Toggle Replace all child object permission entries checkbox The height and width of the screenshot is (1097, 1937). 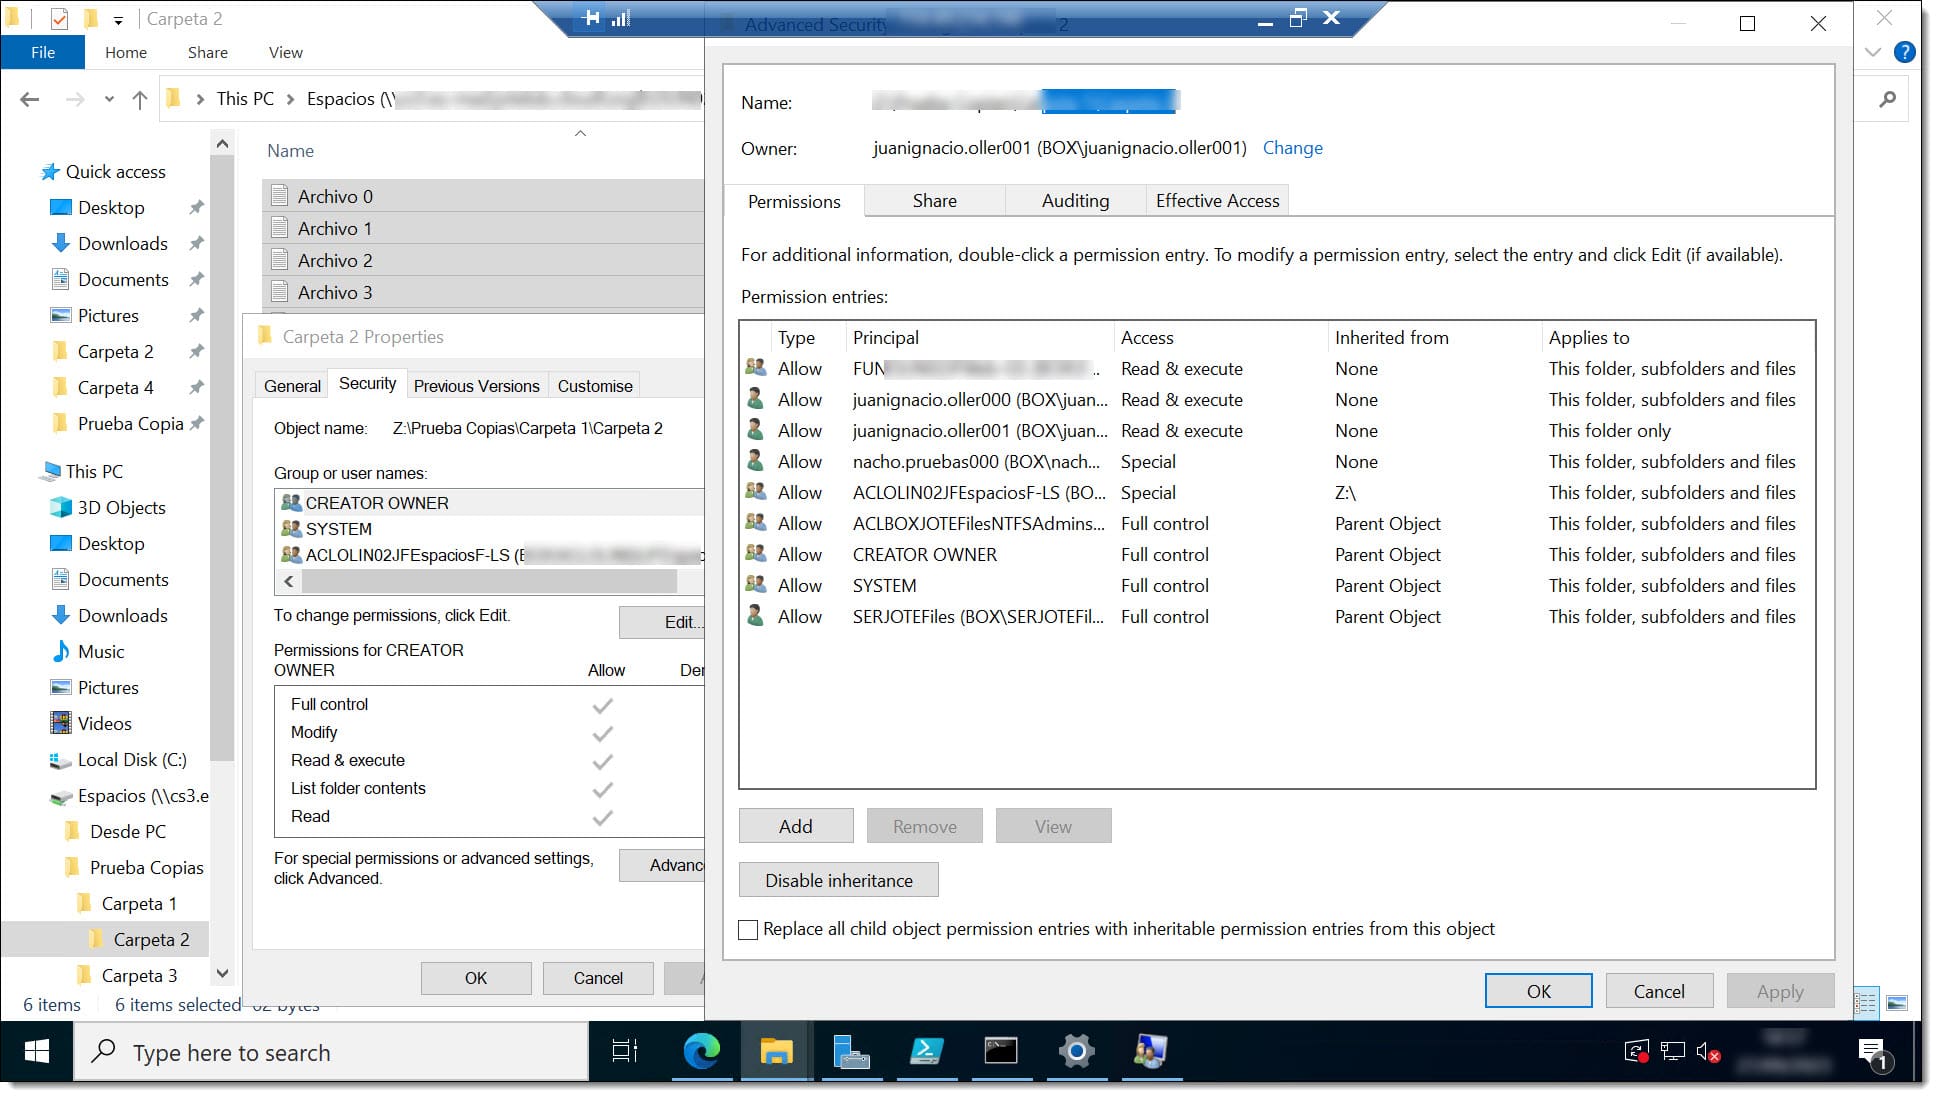(749, 928)
